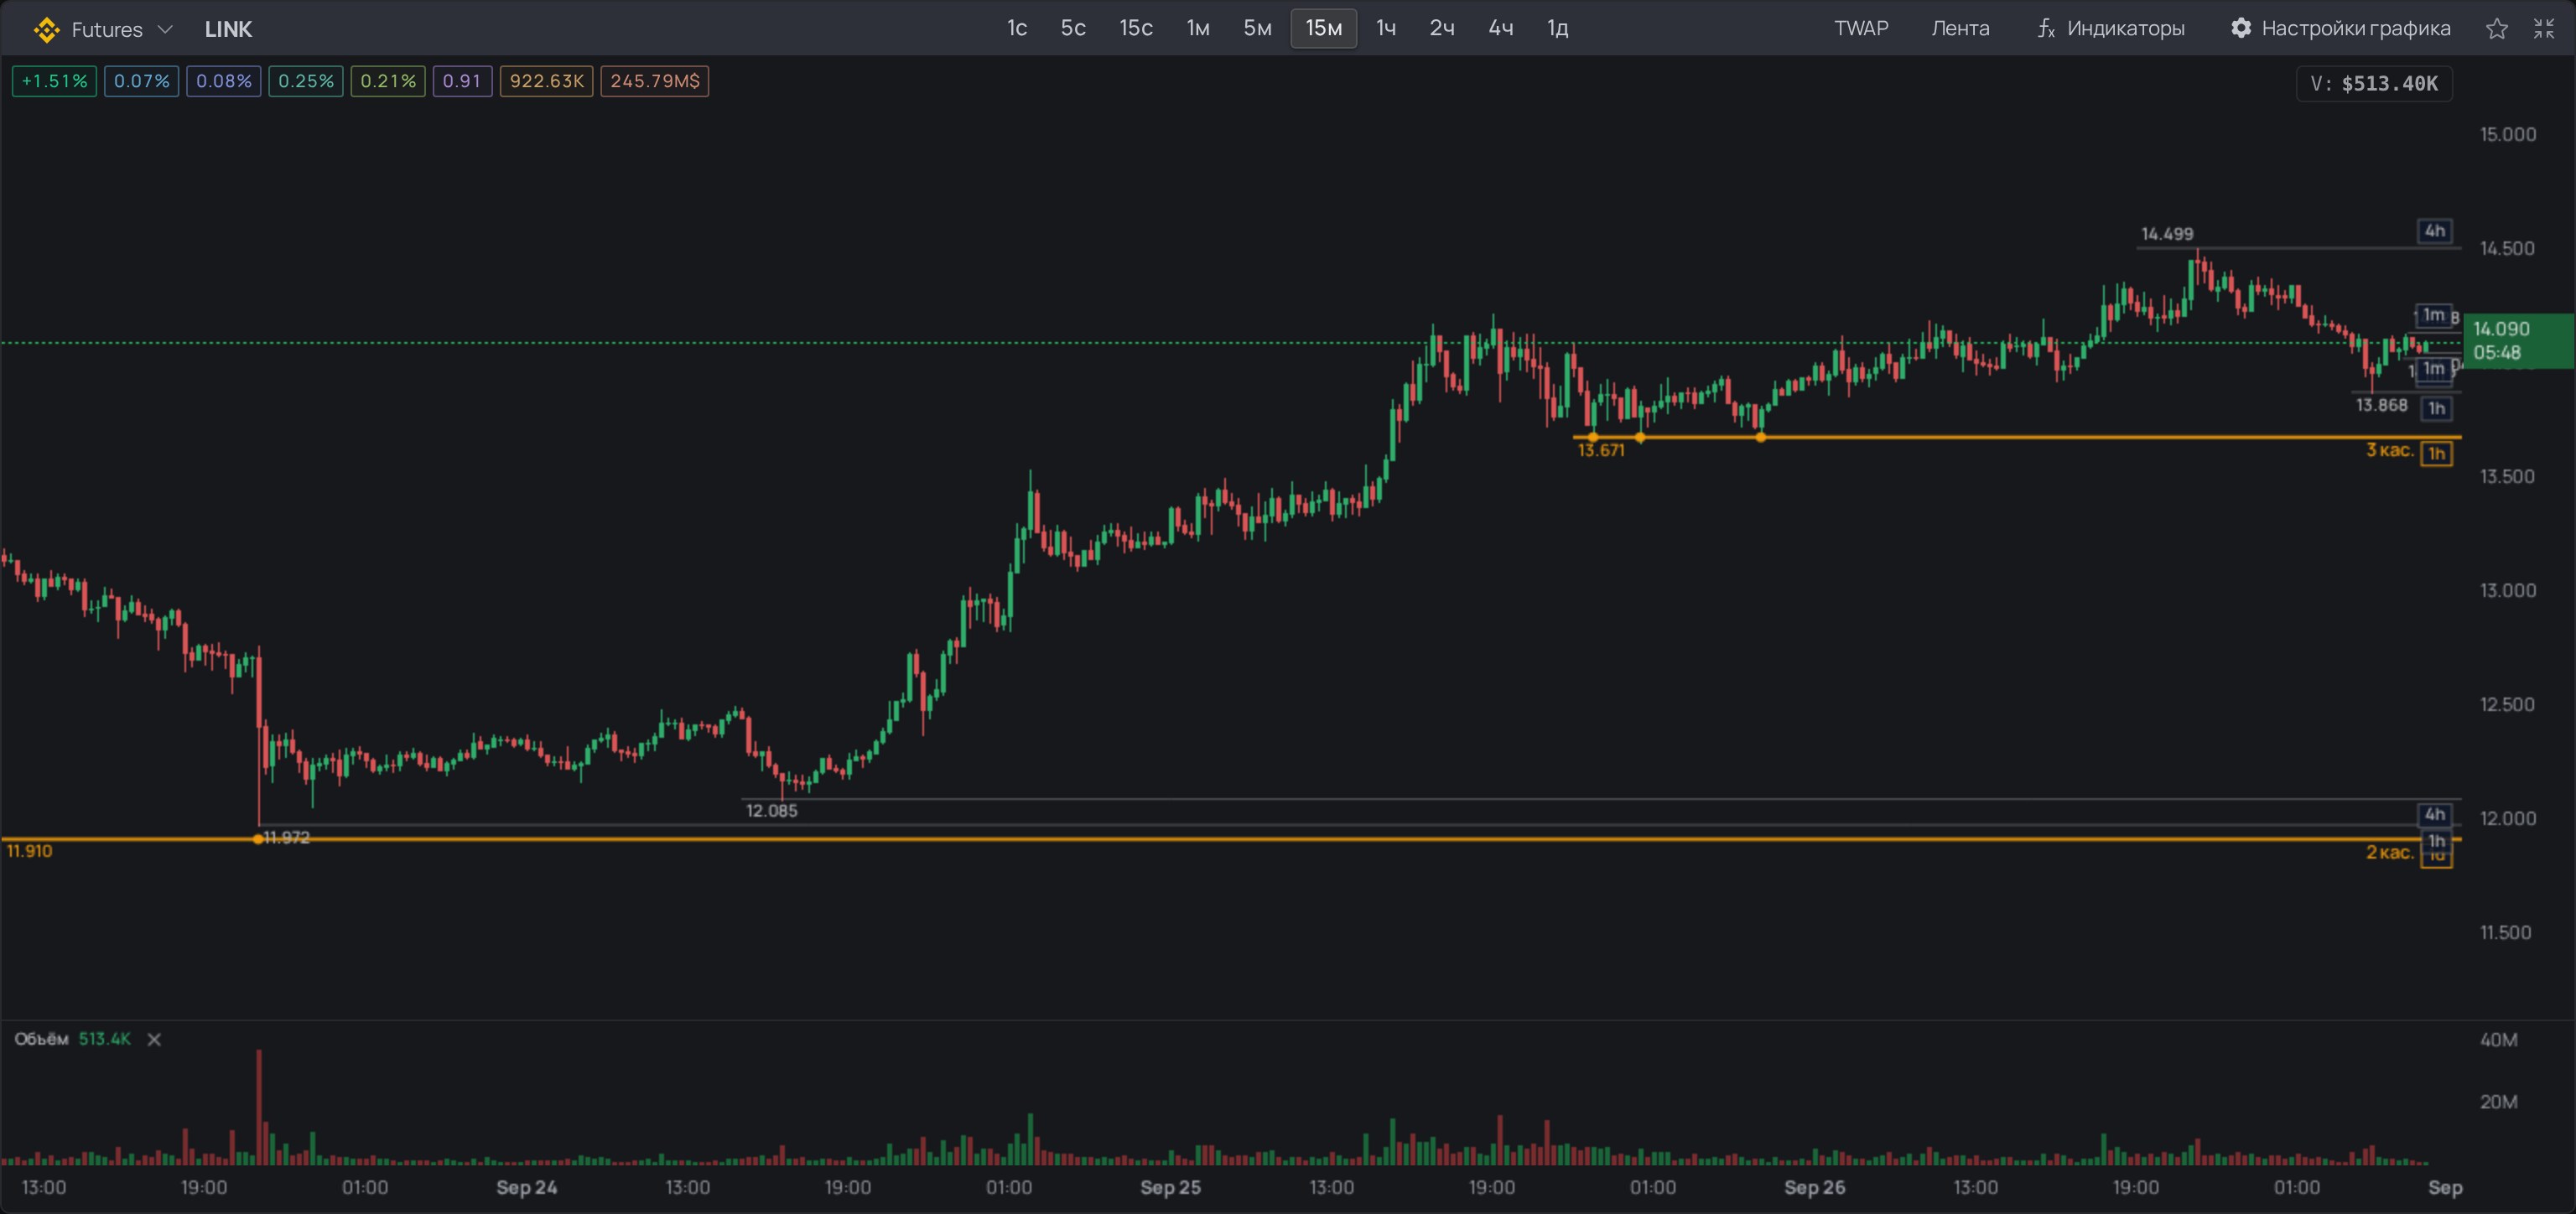The width and height of the screenshot is (2576, 1214).
Task: Choose the 2ч timeframe
Action: coord(1442,28)
